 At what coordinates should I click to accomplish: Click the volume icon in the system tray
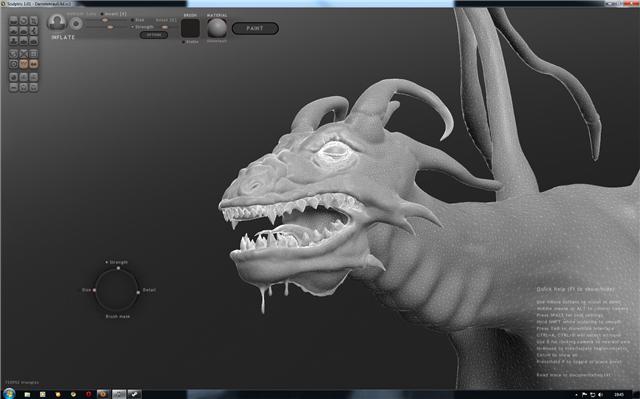coord(600,395)
